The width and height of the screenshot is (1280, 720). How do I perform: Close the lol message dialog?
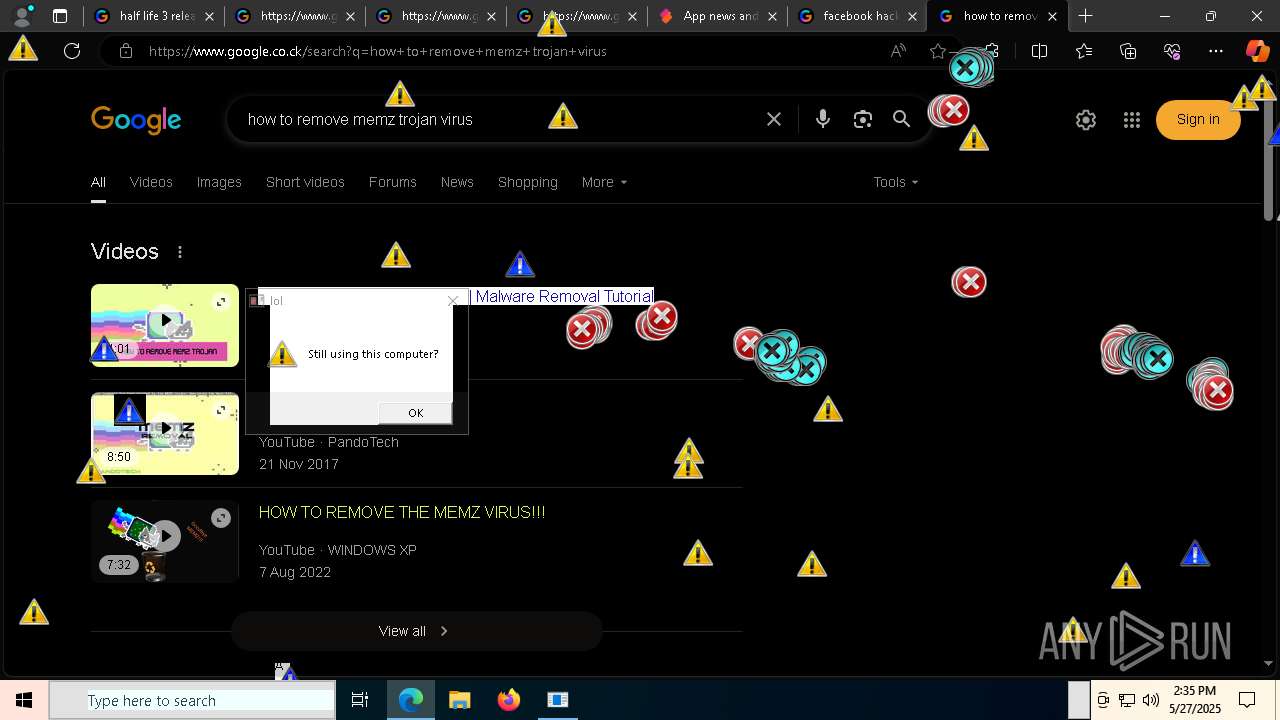tap(453, 300)
